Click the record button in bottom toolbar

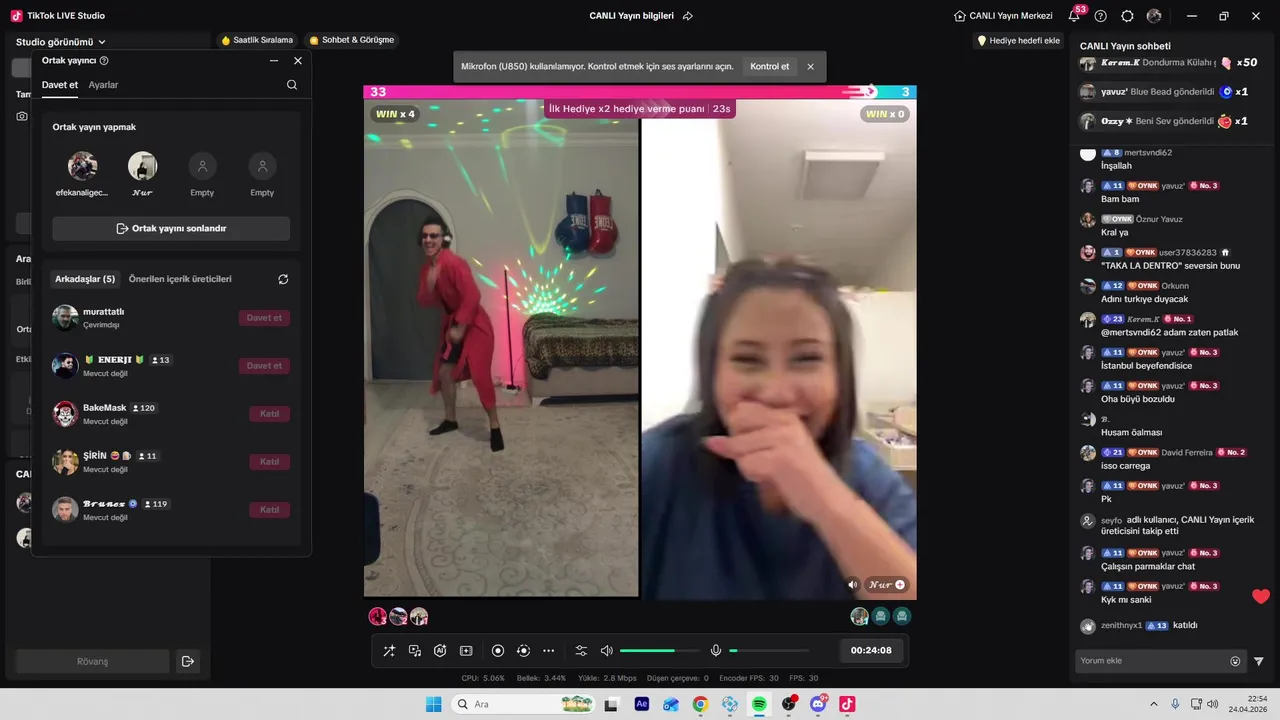click(498, 651)
